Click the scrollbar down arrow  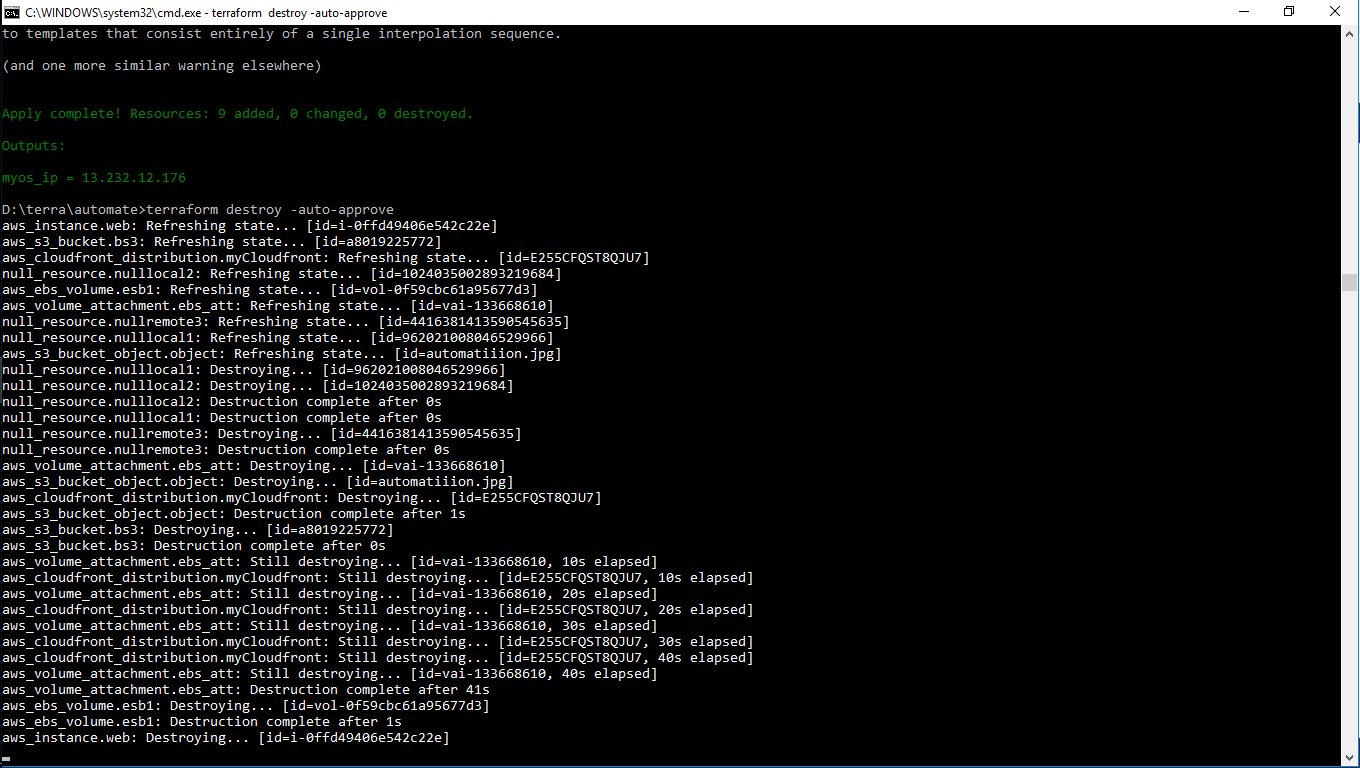click(1350, 759)
